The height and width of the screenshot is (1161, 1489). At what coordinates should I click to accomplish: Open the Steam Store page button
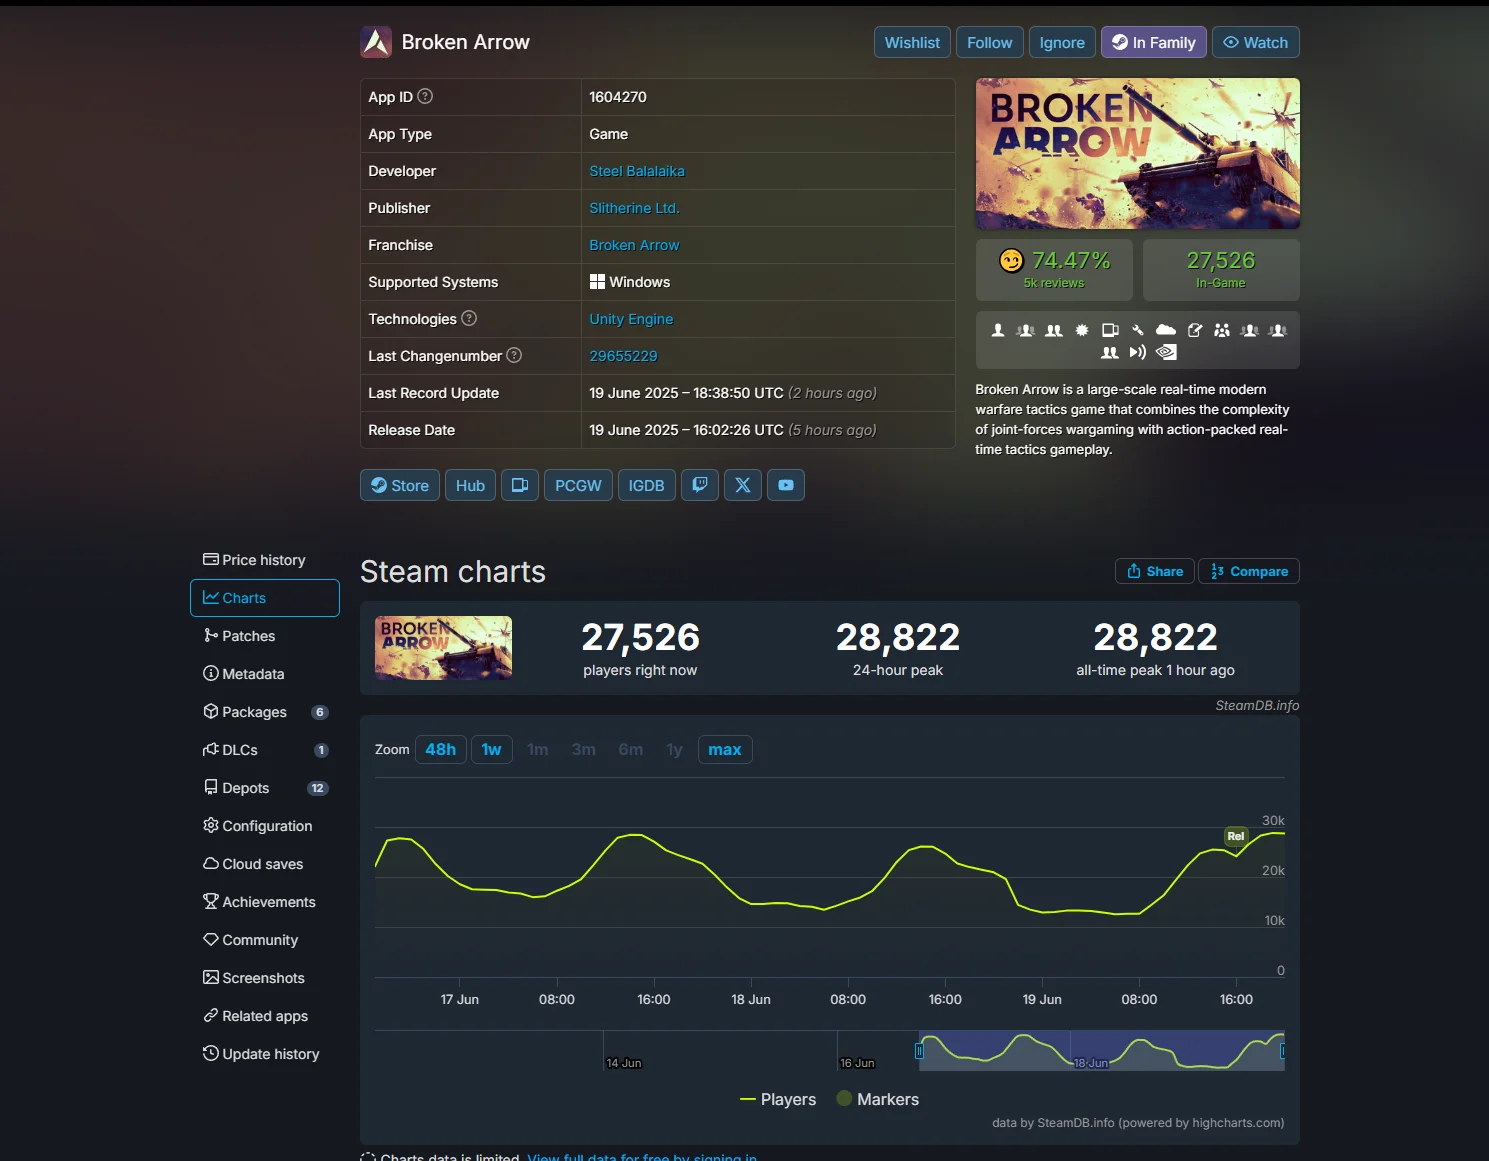coord(400,485)
